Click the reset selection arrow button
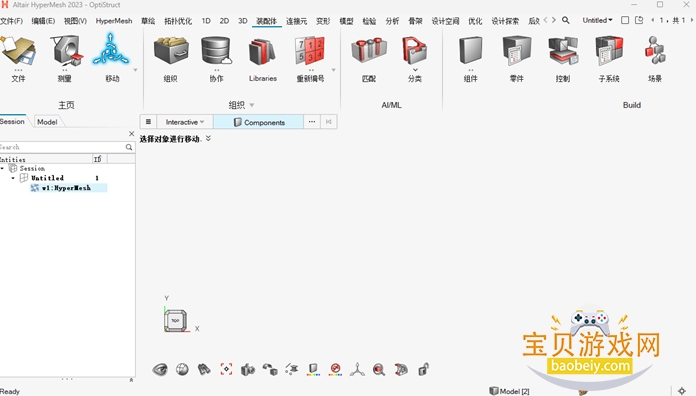696x396 pixels. coord(328,122)
